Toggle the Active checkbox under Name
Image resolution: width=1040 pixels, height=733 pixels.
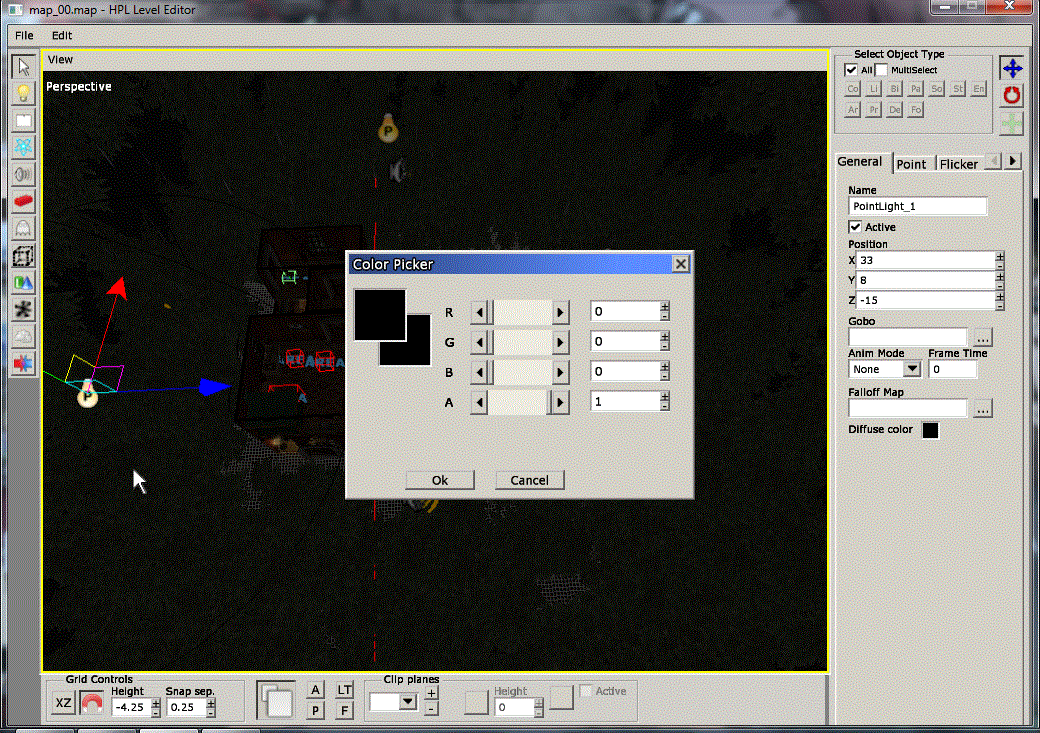pos(855,227)
